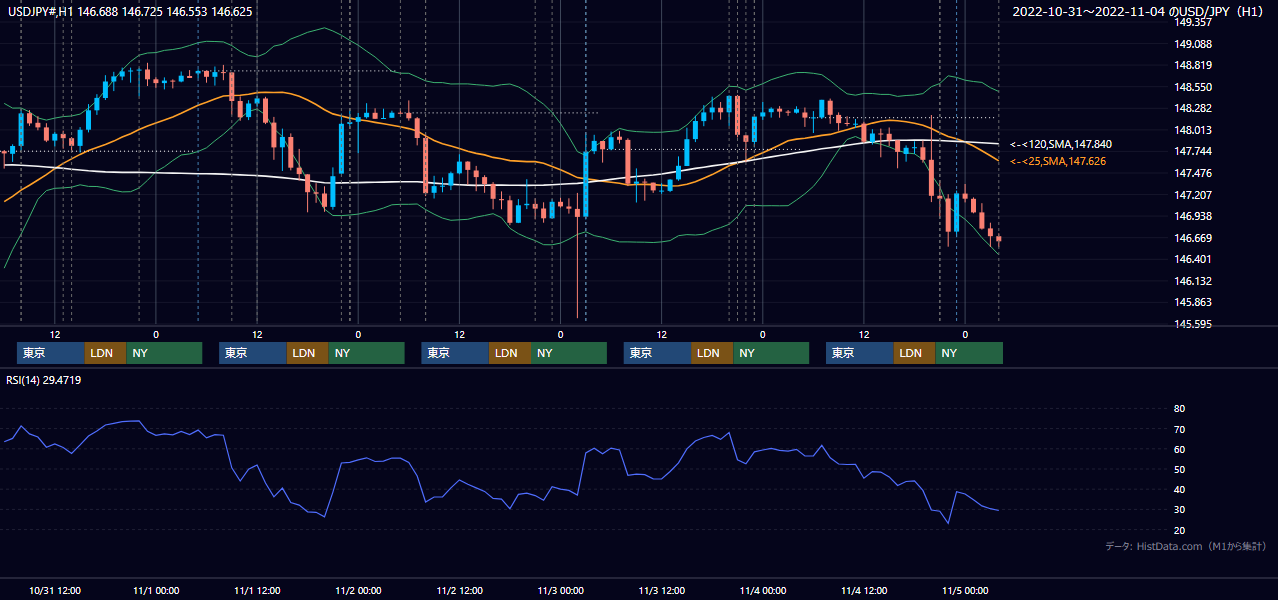Select the NY session block starting 10/31
This screenshot has width=1278, height=600.
point(164,353)
